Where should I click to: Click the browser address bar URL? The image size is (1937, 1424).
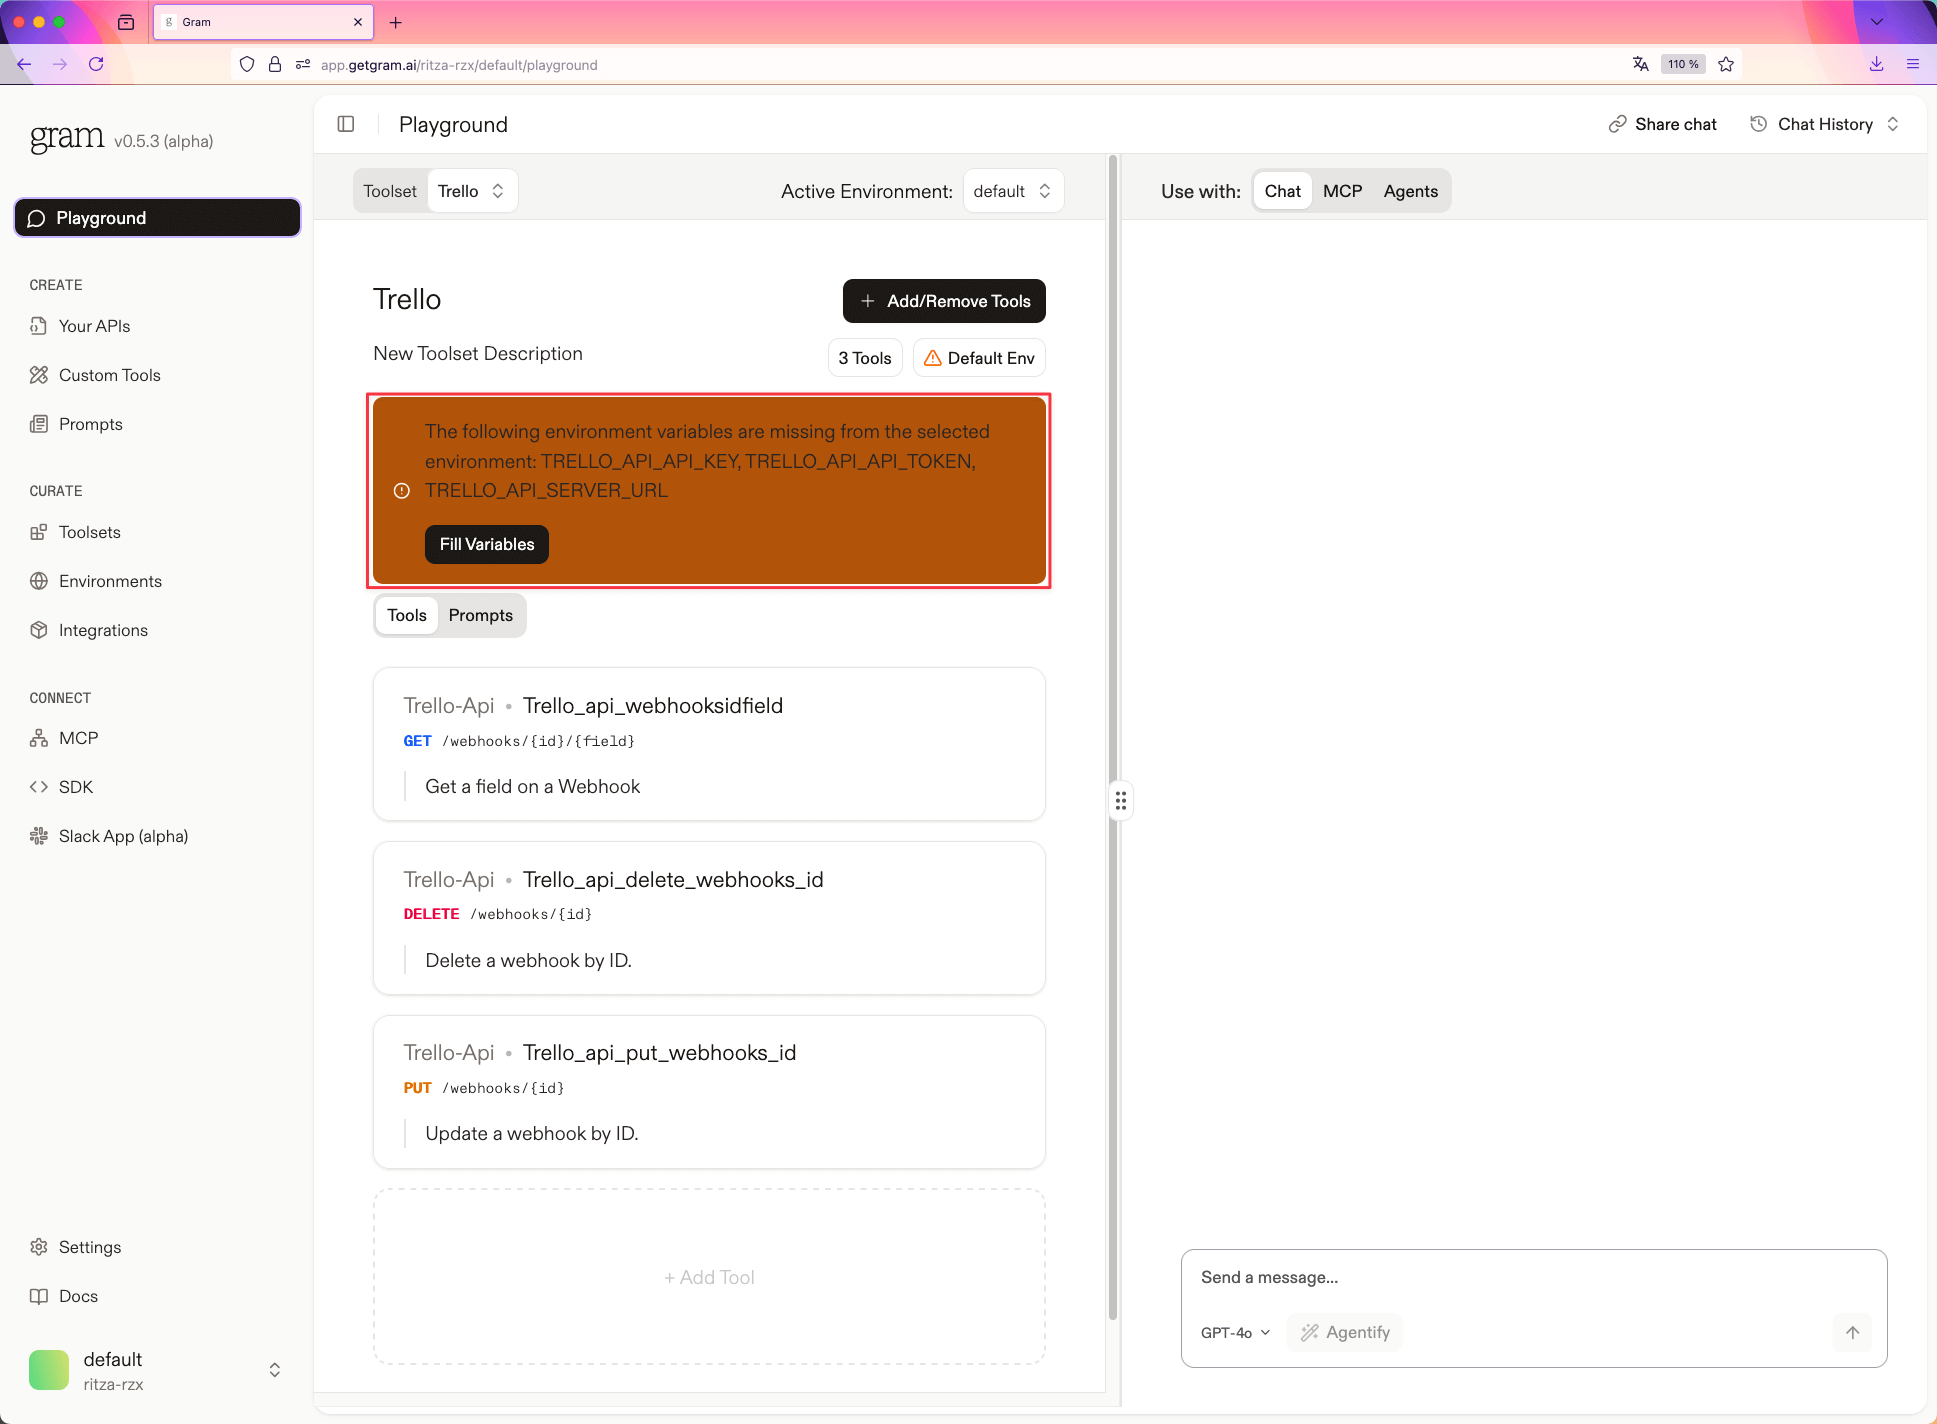coord(459,65)
